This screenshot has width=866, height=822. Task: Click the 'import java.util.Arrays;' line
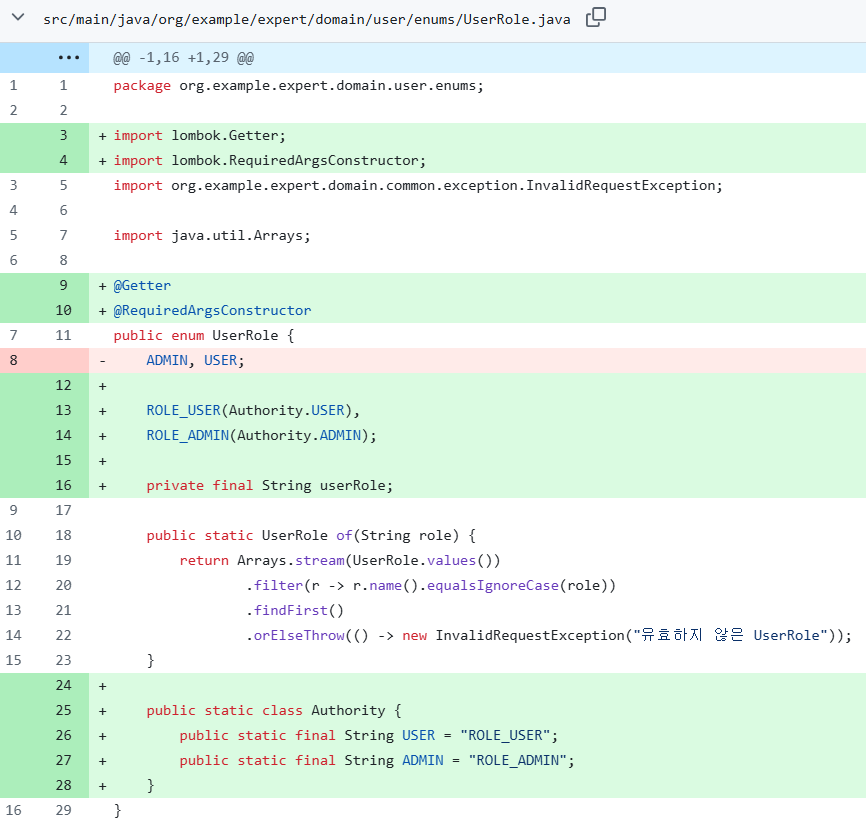click(212, 235)
